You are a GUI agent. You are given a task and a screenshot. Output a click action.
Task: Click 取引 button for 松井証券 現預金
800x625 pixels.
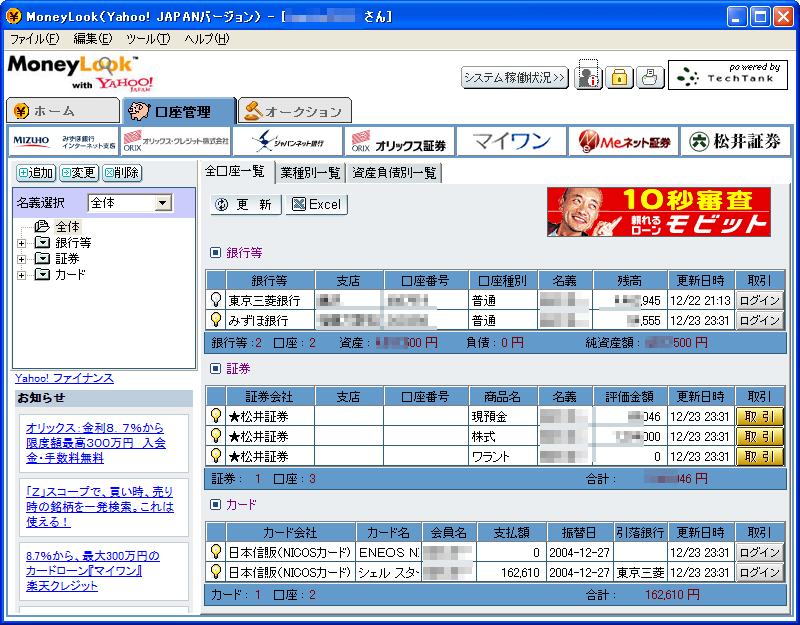click(x=760, y=416)
